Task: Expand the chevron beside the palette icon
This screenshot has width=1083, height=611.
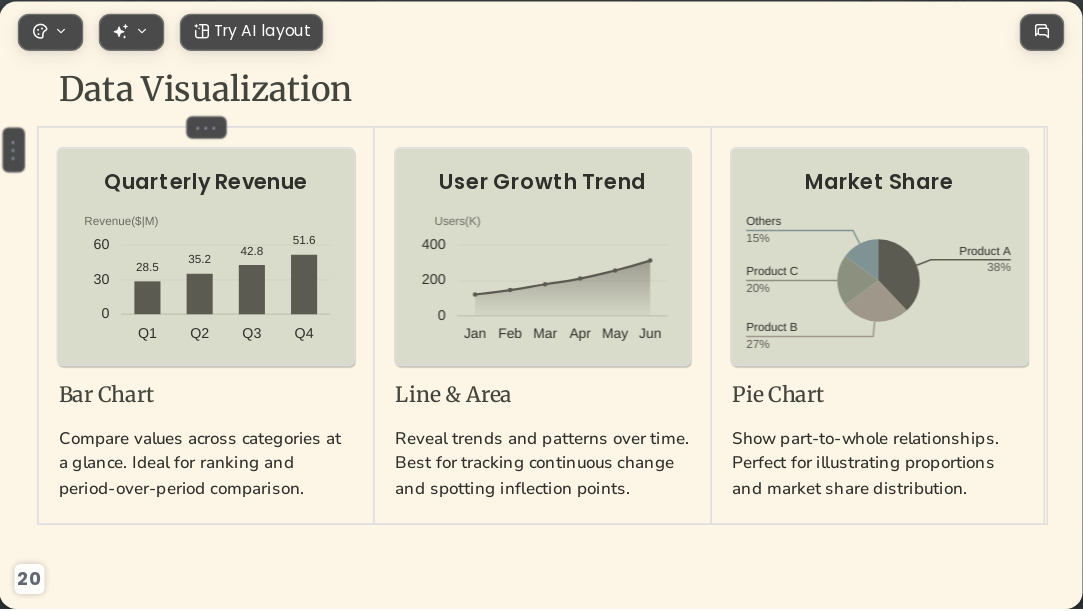Action: point(61,32)
